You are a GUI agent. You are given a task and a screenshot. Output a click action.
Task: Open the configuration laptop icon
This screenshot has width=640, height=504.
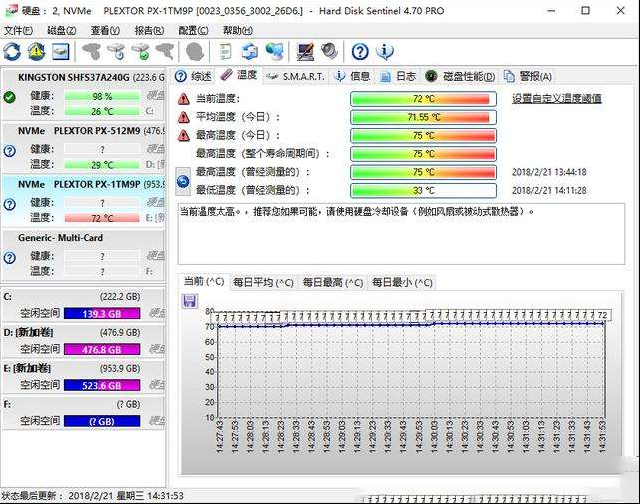tap(305, 51)
